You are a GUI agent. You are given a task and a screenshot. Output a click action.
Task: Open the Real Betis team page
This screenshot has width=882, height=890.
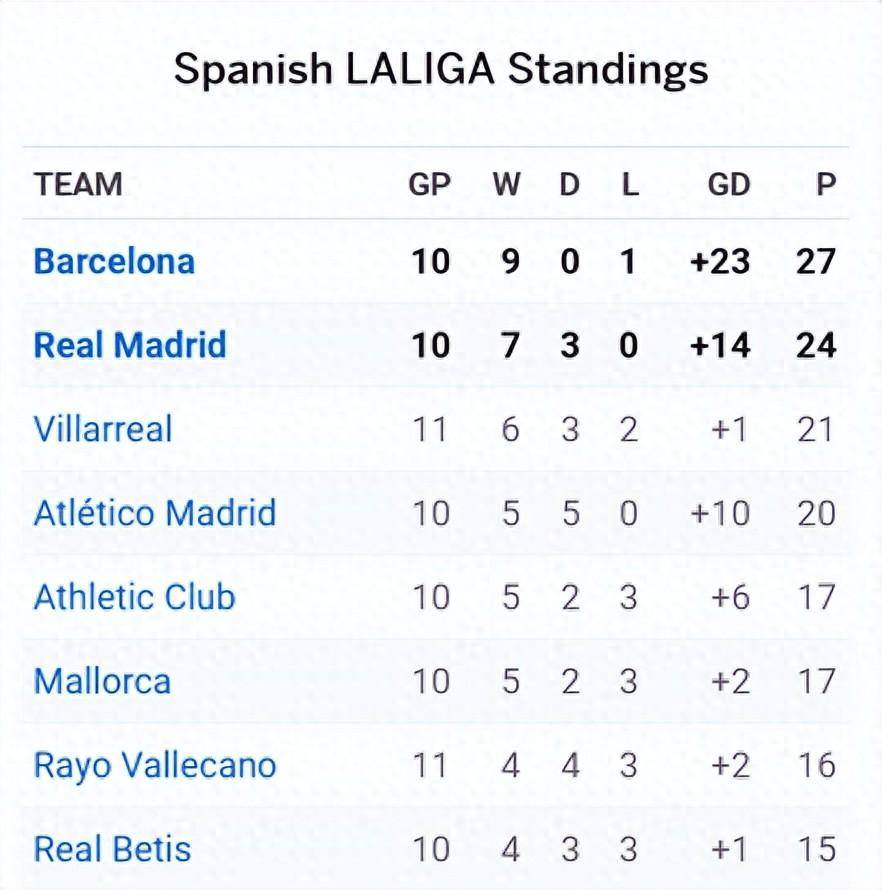point(112,849)
